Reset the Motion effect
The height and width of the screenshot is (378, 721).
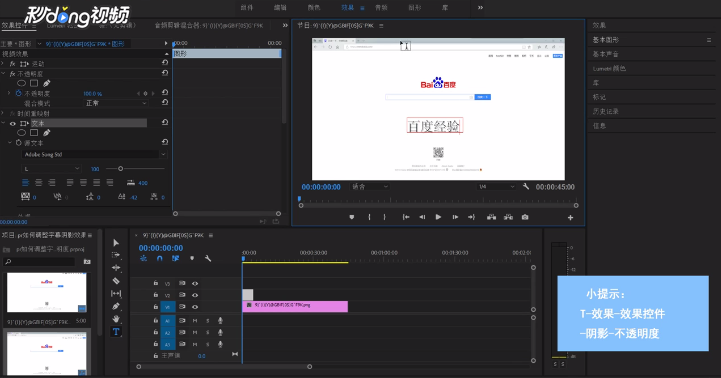click(x=165, y=63)
